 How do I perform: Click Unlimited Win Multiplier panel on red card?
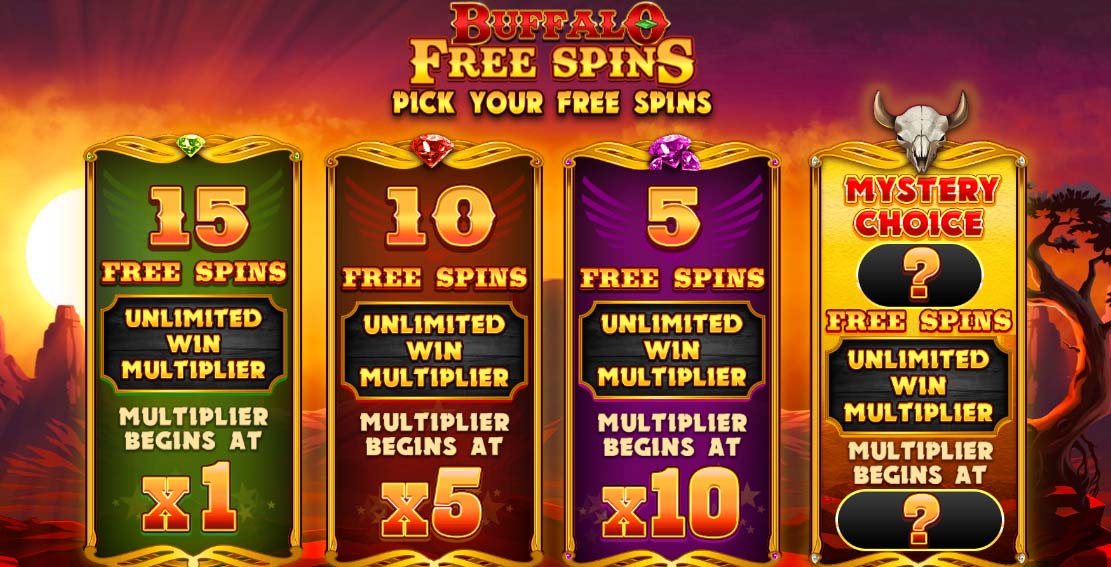(x=434, y=351)
